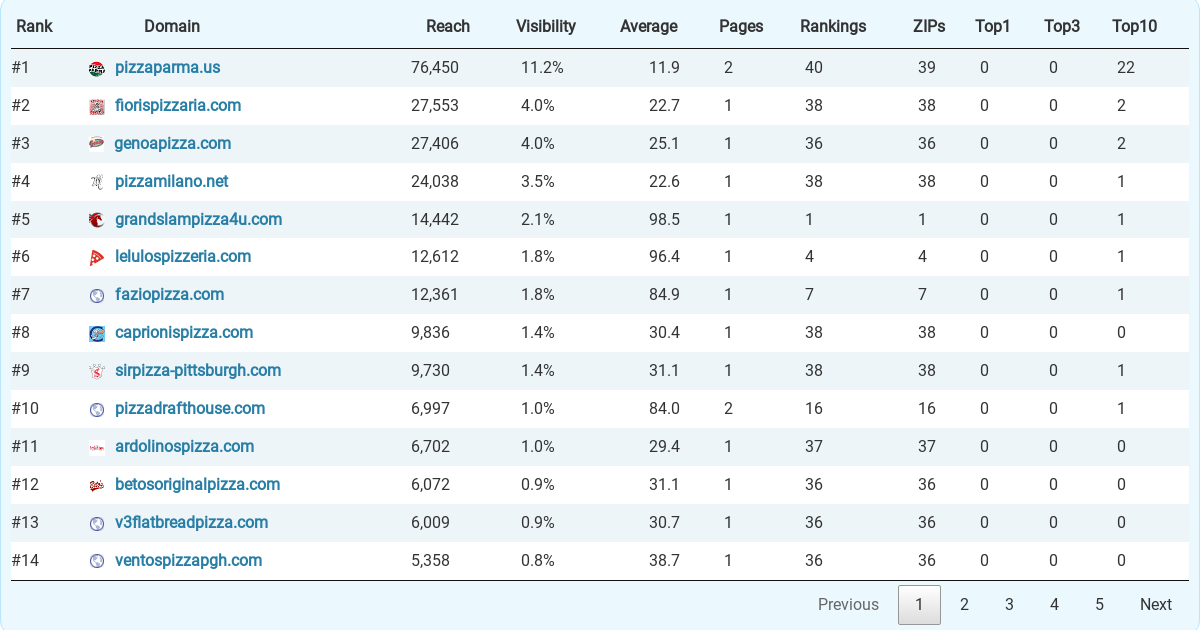1200x630 pixels.
Task: Click the betosoriginalpizza.com favicon
Action: click(97, 485)
